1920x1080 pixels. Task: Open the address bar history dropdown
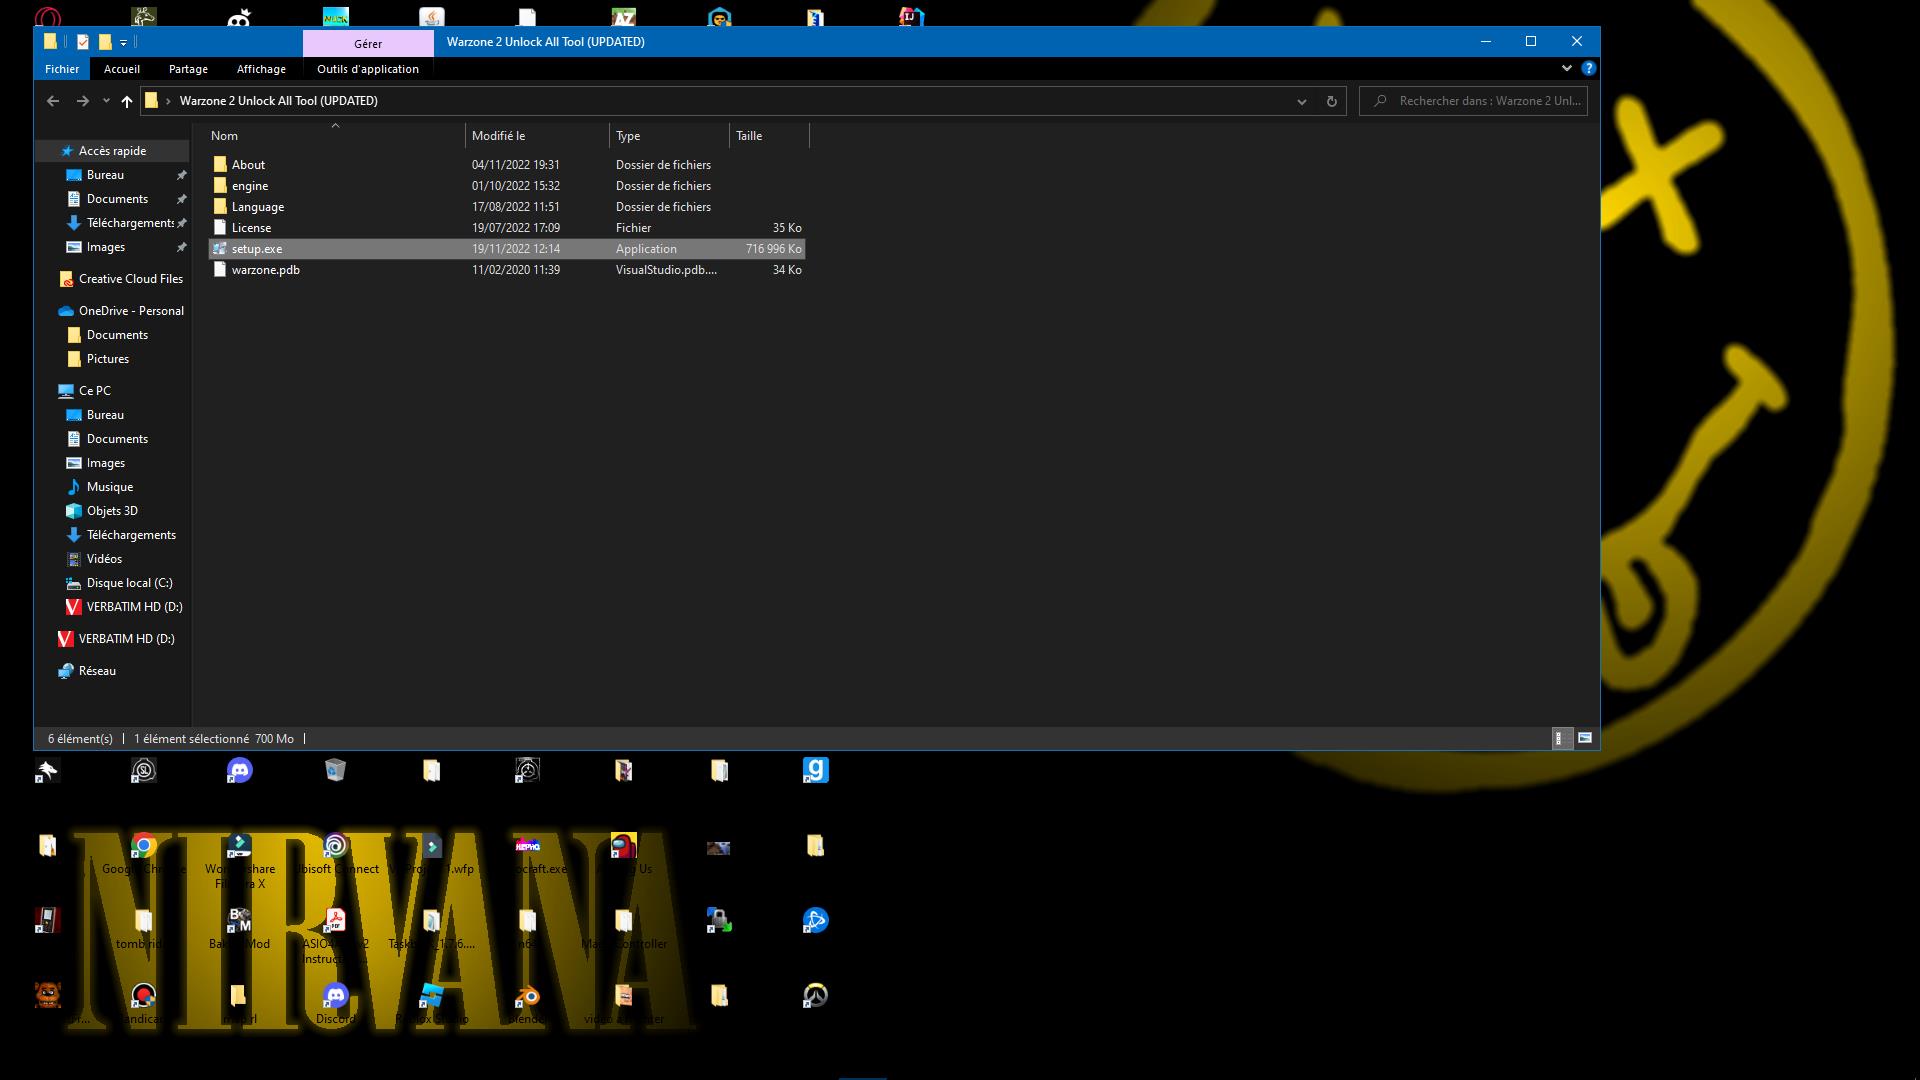[x=1301, y=101]
